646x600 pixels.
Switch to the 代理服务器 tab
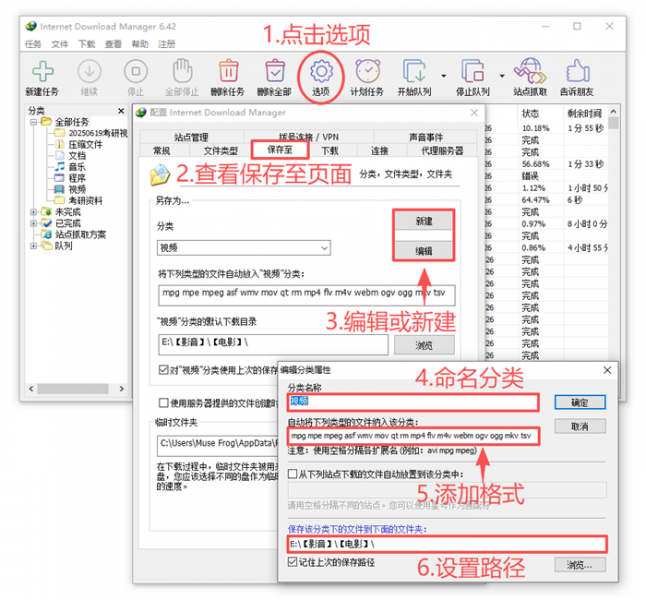(x=442, y=151)
